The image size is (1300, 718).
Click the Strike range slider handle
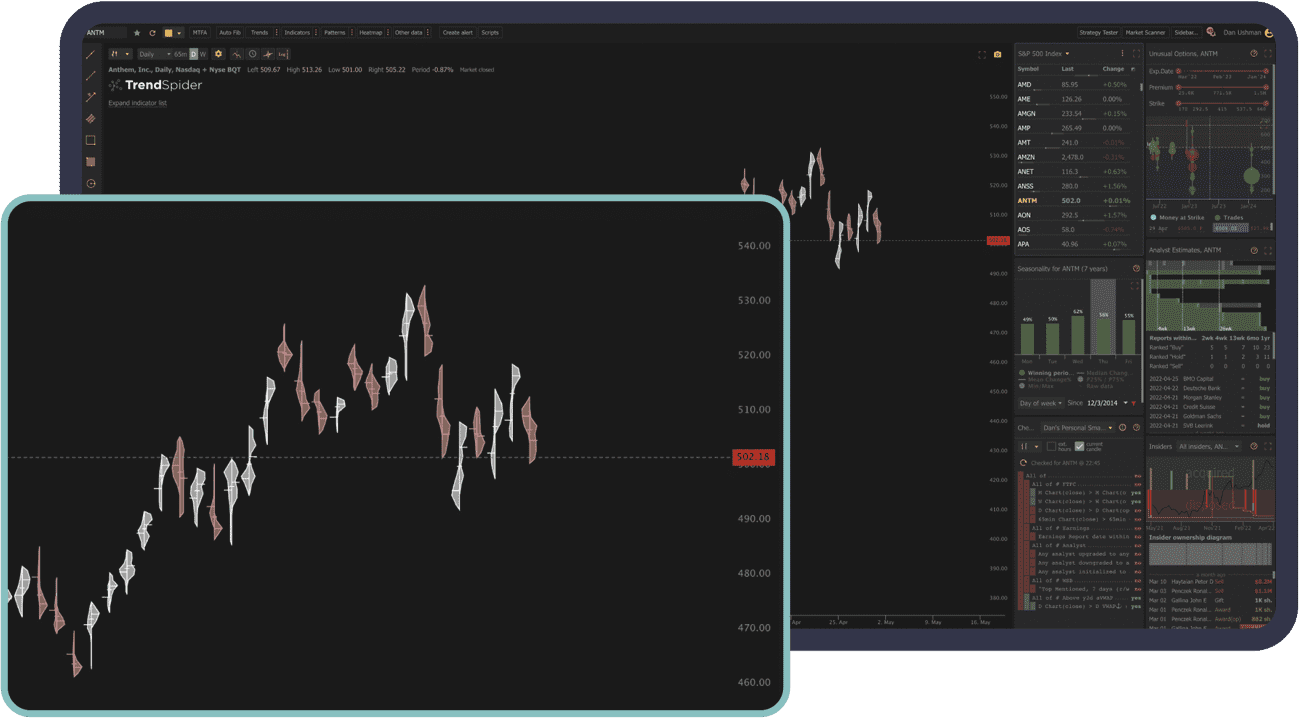[x=1179, y=103]
